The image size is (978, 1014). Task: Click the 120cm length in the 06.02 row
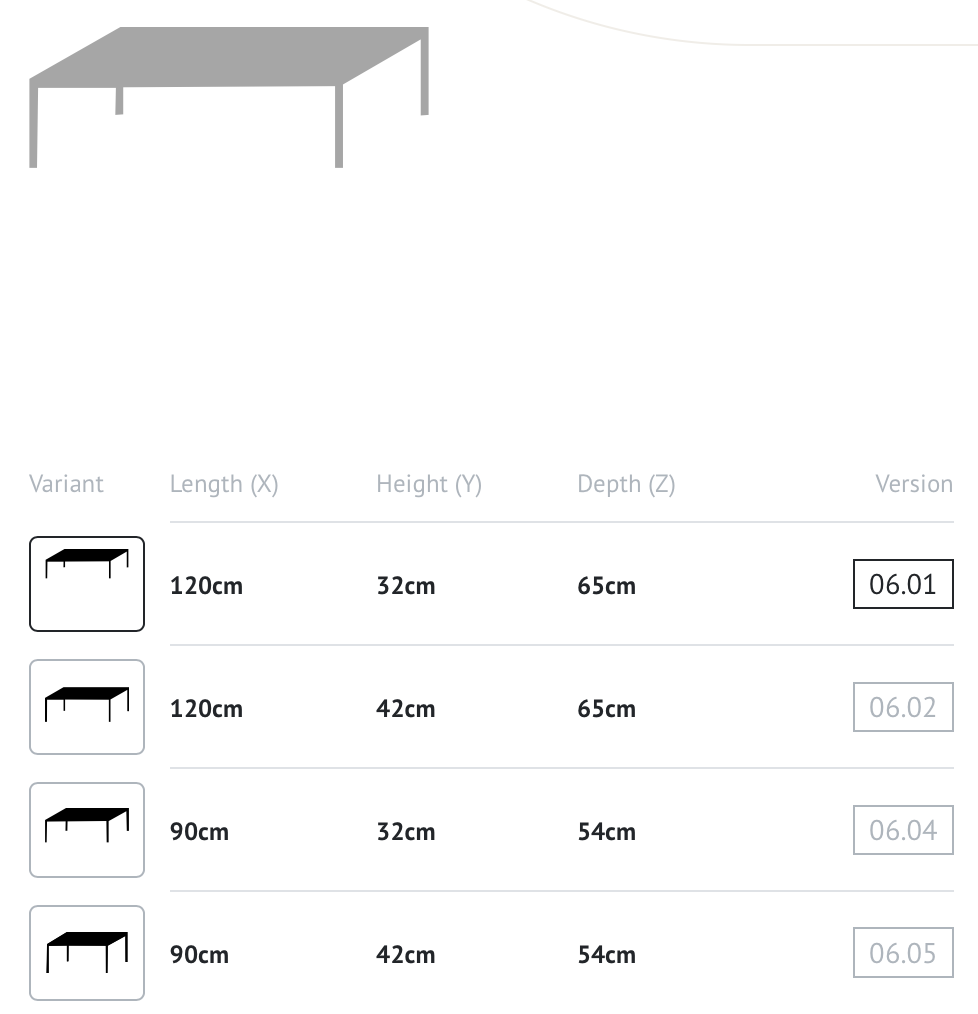pyautogui.click(x=206, y=709)
